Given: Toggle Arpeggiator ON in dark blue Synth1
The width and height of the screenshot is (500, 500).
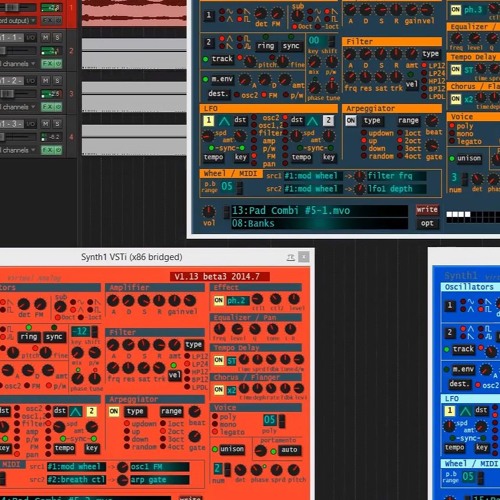Looking at the screenshot, I should [x=351, y=120].
